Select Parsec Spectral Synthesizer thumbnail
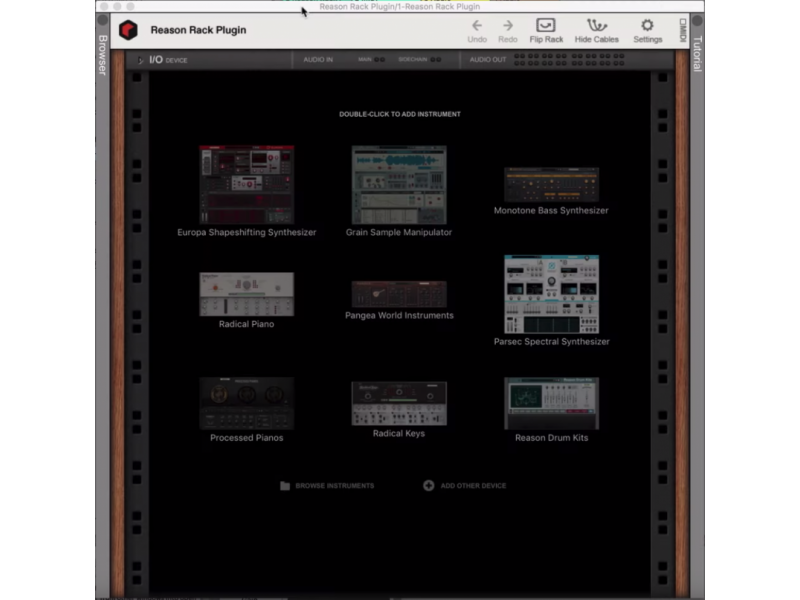The height and width of the screenshot is (600, 800). pyautogui.click(x=552, y=294)
